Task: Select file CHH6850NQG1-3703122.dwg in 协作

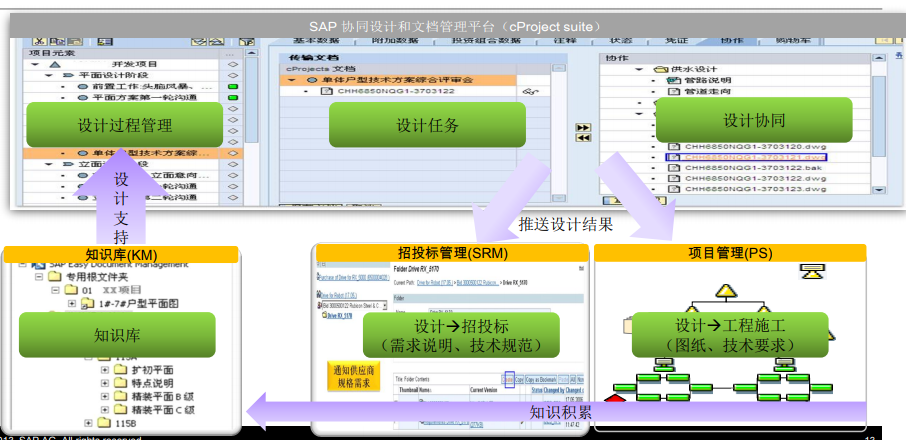Action: coord(755,178)
